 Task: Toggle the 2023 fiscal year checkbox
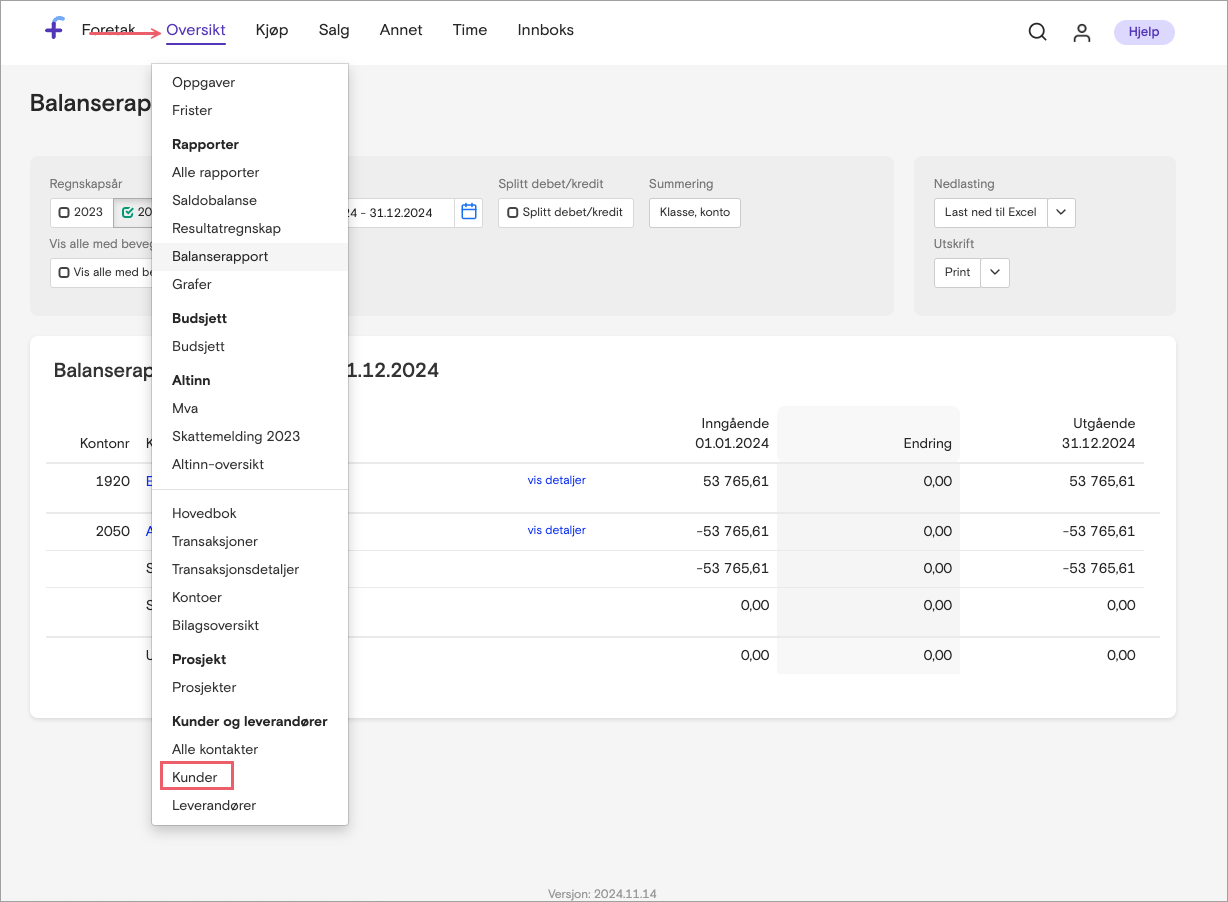click(x=64, y=212)
